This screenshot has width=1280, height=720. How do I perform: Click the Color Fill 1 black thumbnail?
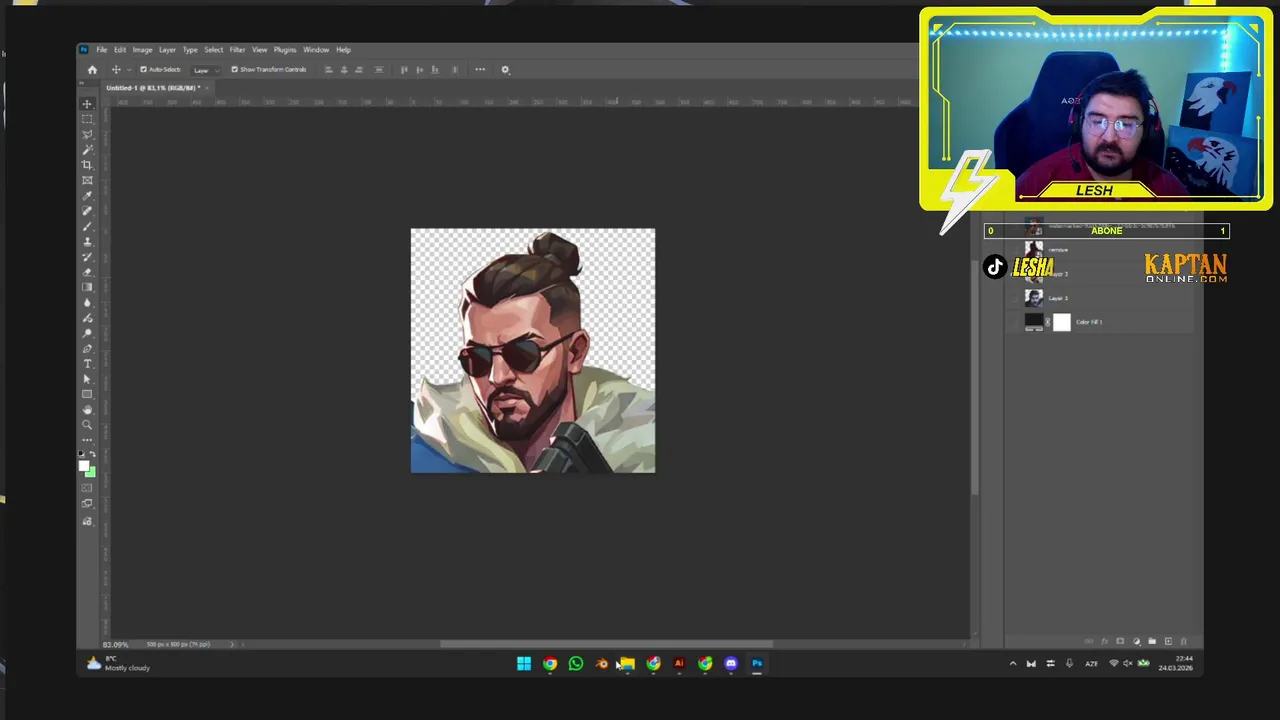pos(1034,322)
